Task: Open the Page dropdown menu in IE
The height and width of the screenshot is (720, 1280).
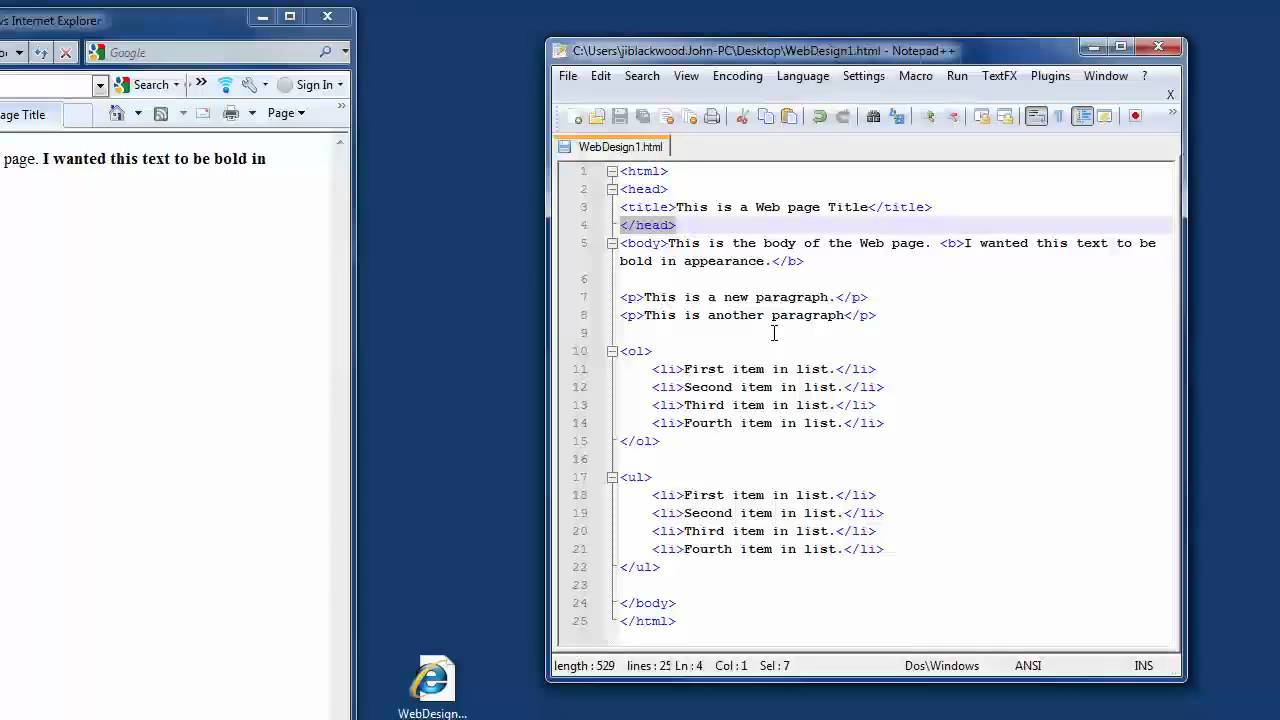Action: tap(286, 113)
